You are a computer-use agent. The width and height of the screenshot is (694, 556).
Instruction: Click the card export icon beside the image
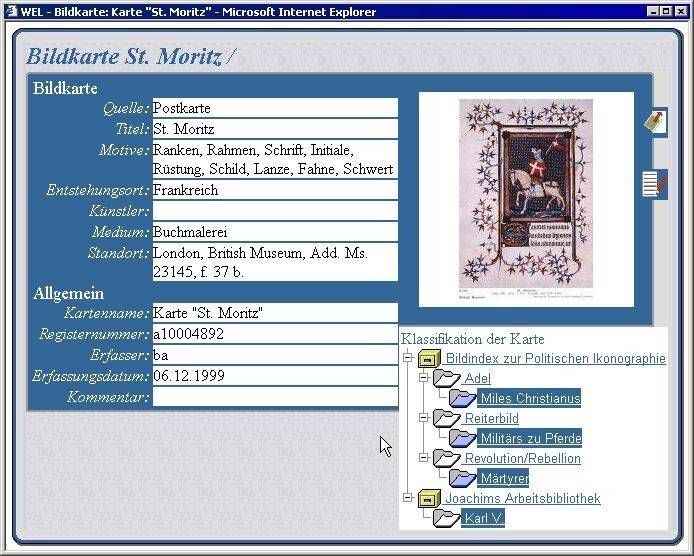[x=655, y=122]
